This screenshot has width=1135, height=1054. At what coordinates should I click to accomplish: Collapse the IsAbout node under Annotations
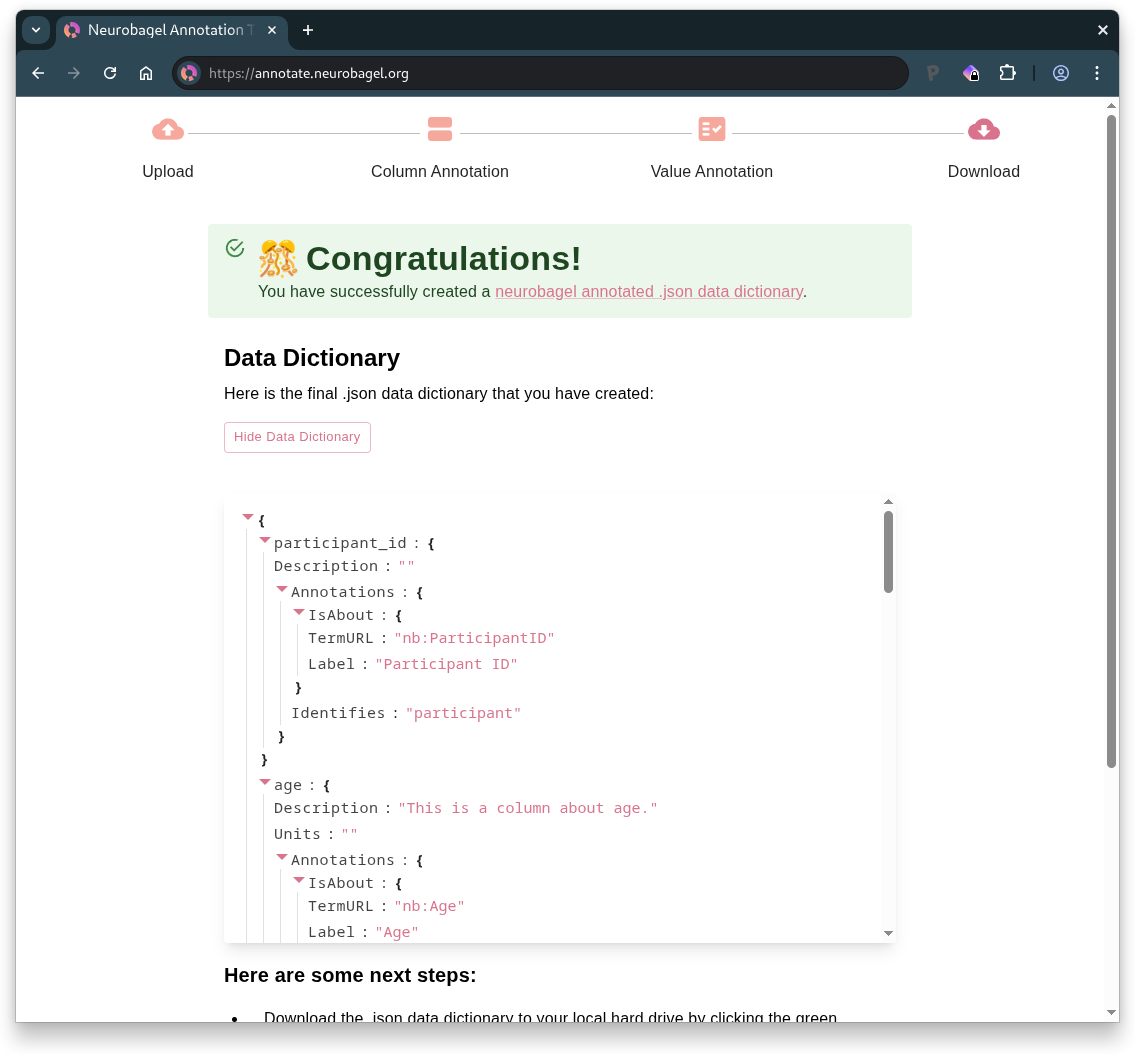tap(298, 611)
